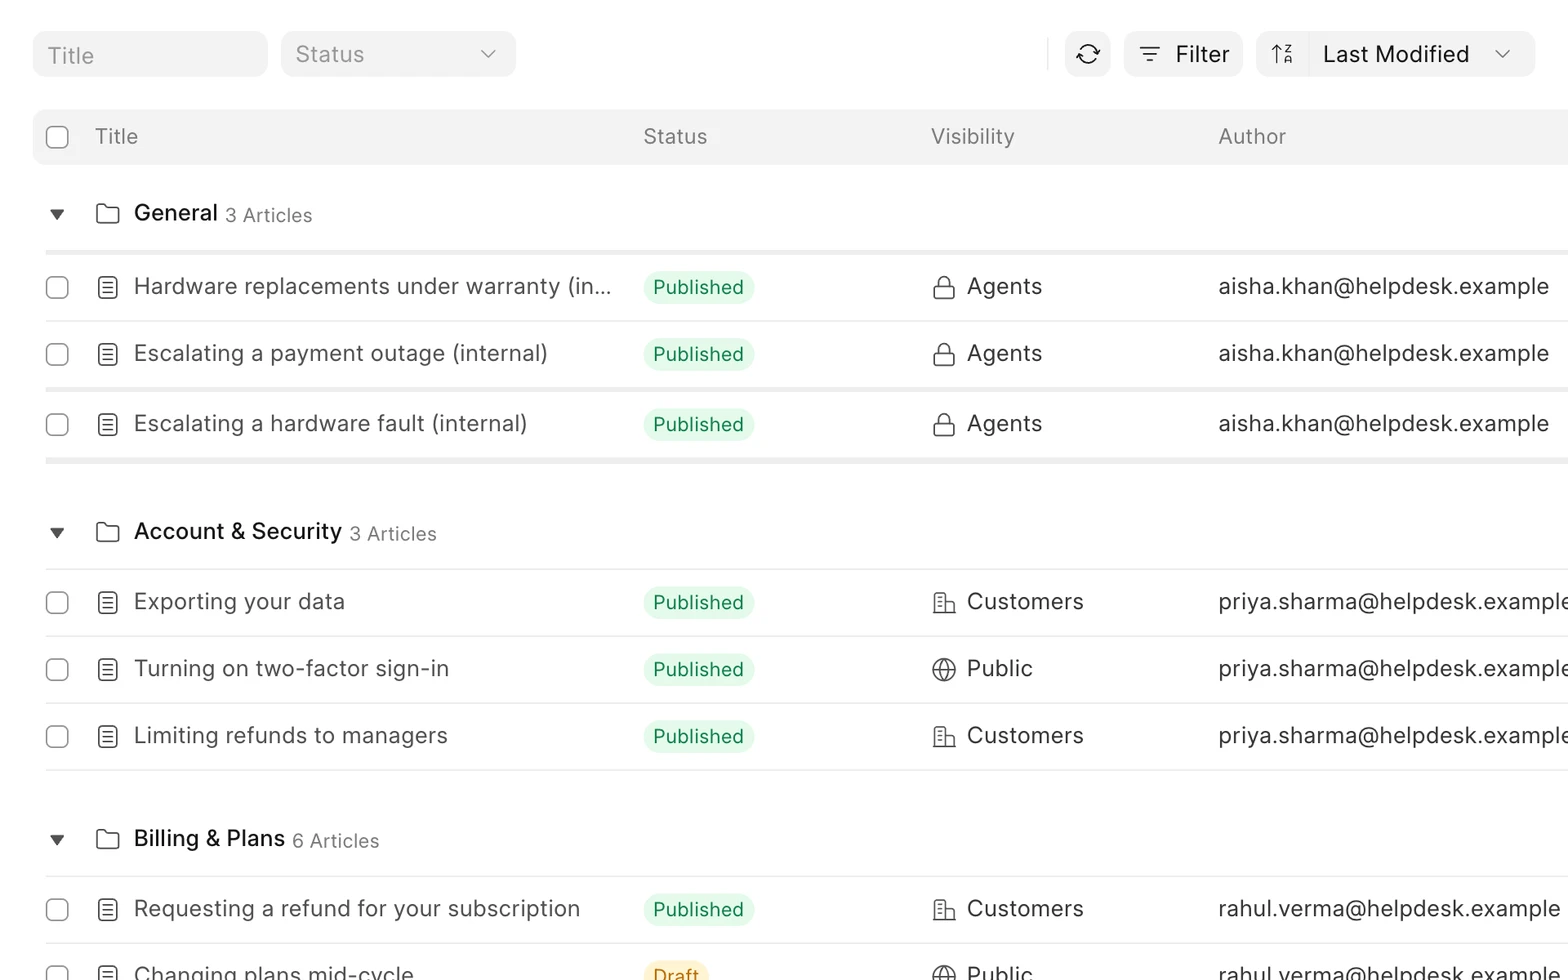Open the article Exporting your data
This screenshot has height=980, width=1568.
tap(239, 602)
